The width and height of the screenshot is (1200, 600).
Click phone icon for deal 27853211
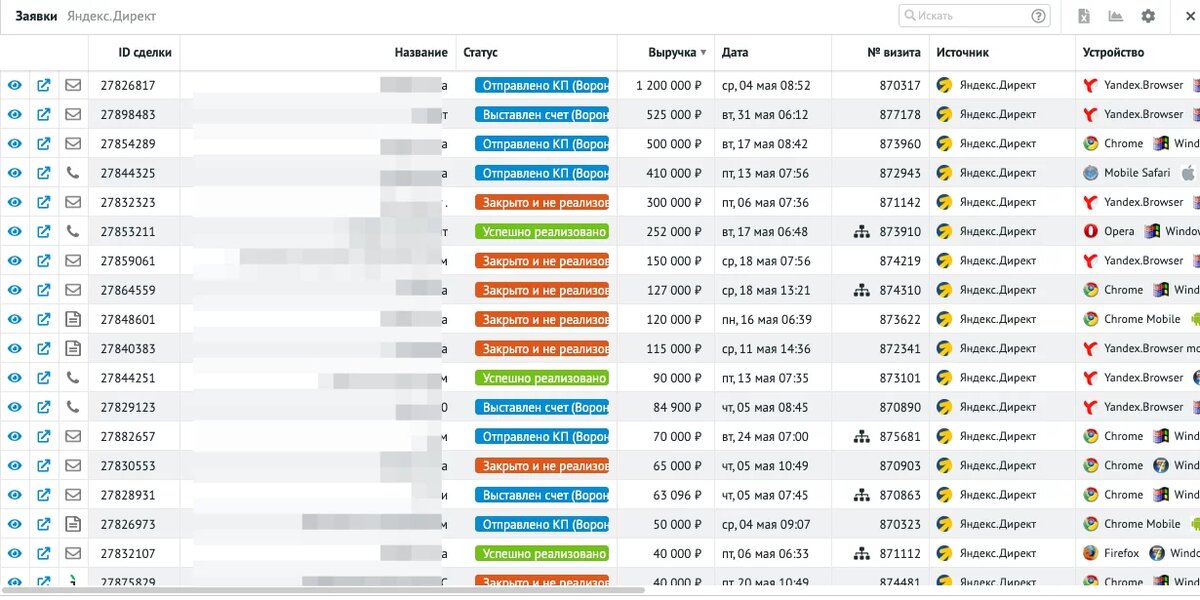(x=73, y=231)
